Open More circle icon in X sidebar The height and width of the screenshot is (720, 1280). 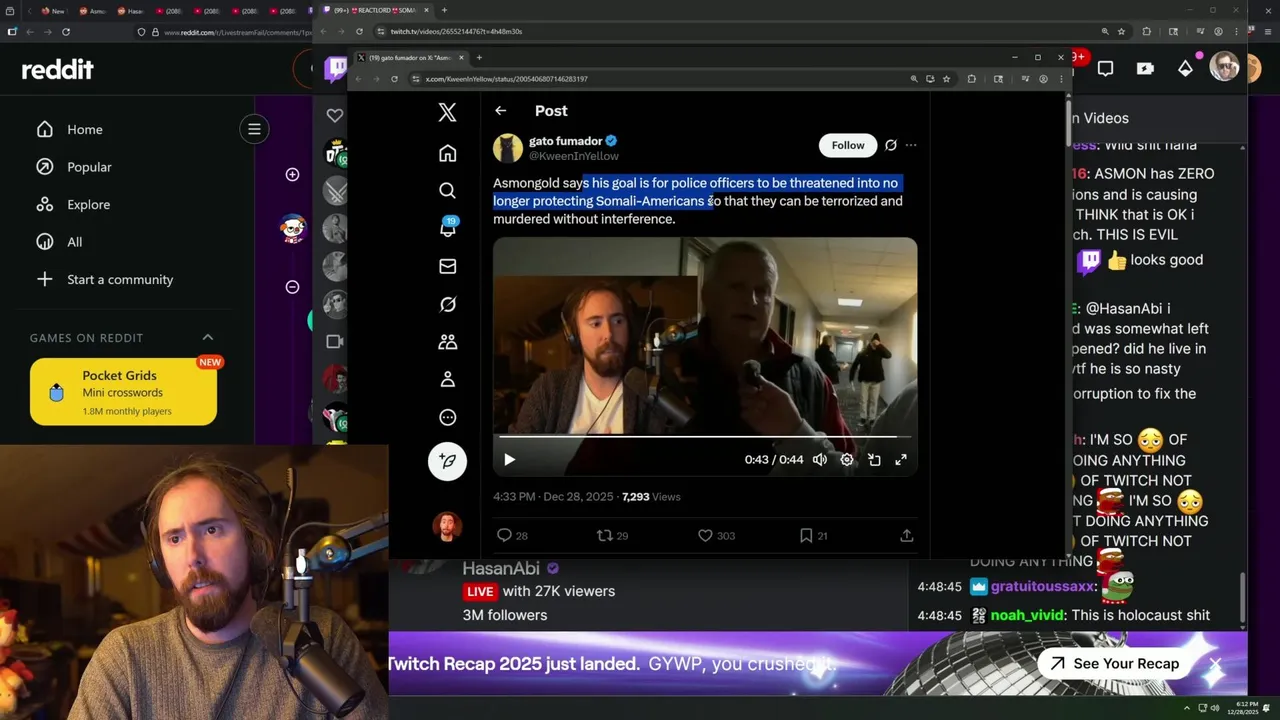pos(447,417)
